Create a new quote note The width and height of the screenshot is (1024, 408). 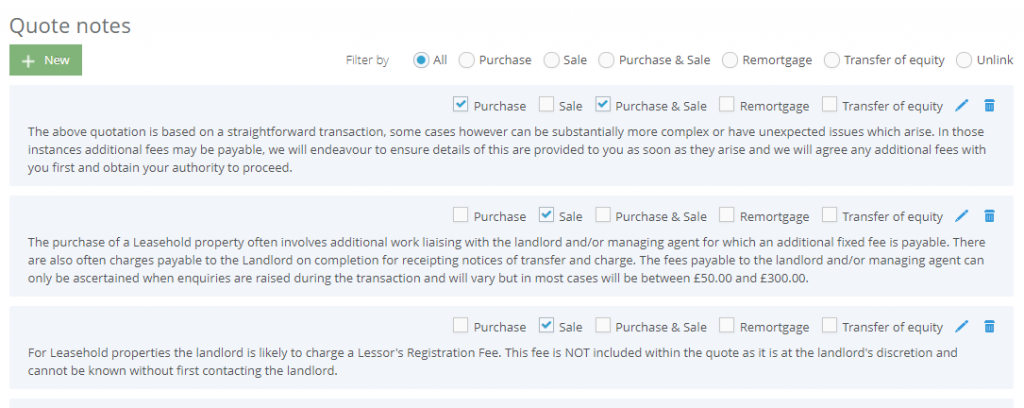coord(46,60)
